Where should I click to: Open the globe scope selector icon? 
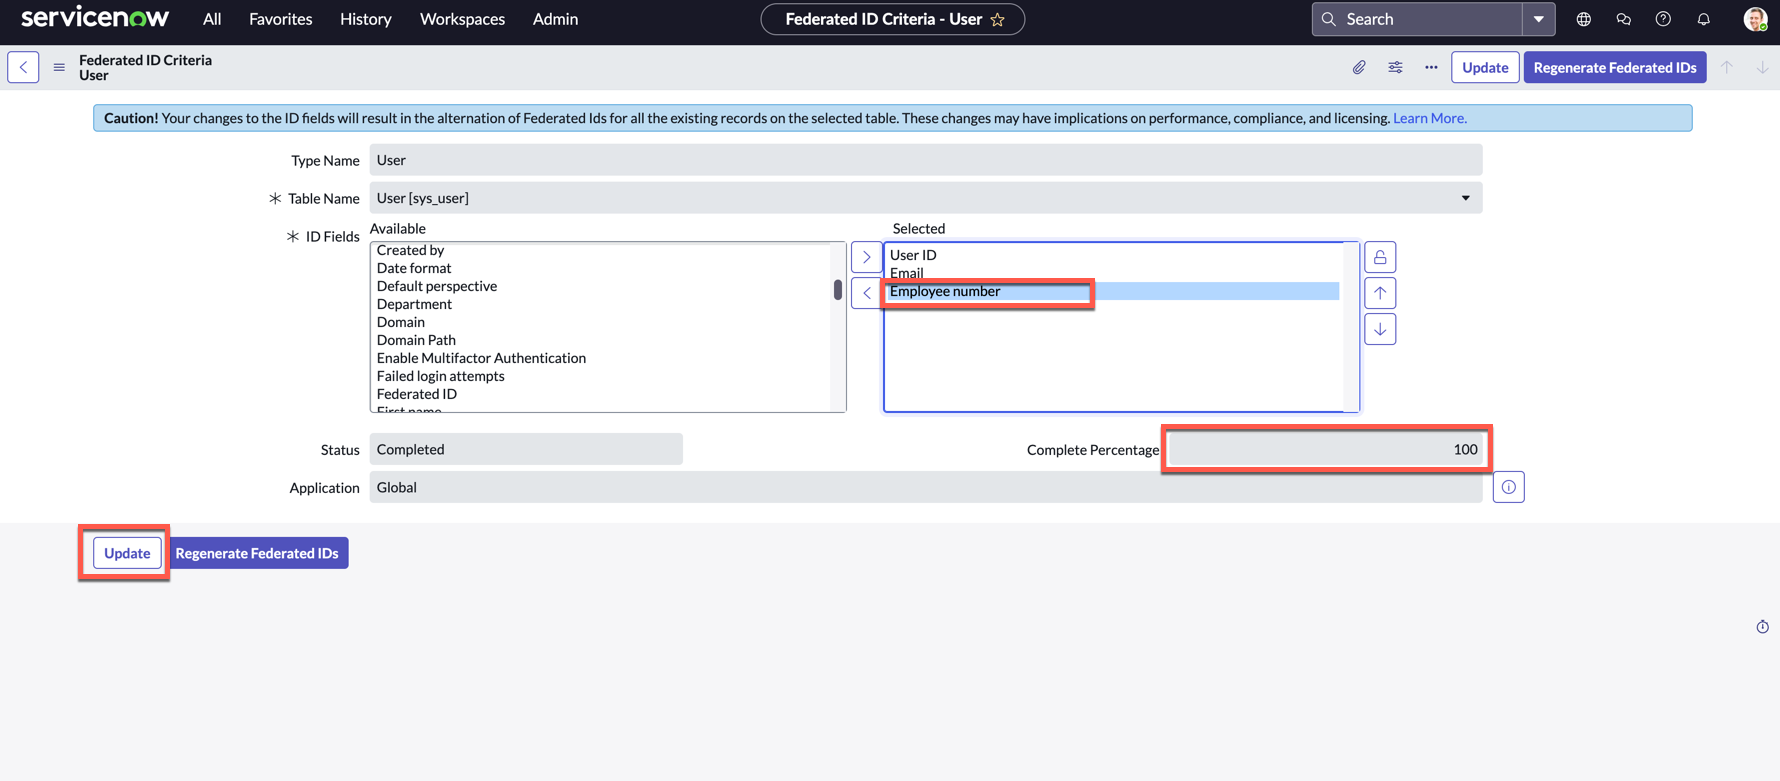(x=1584, y=19)
